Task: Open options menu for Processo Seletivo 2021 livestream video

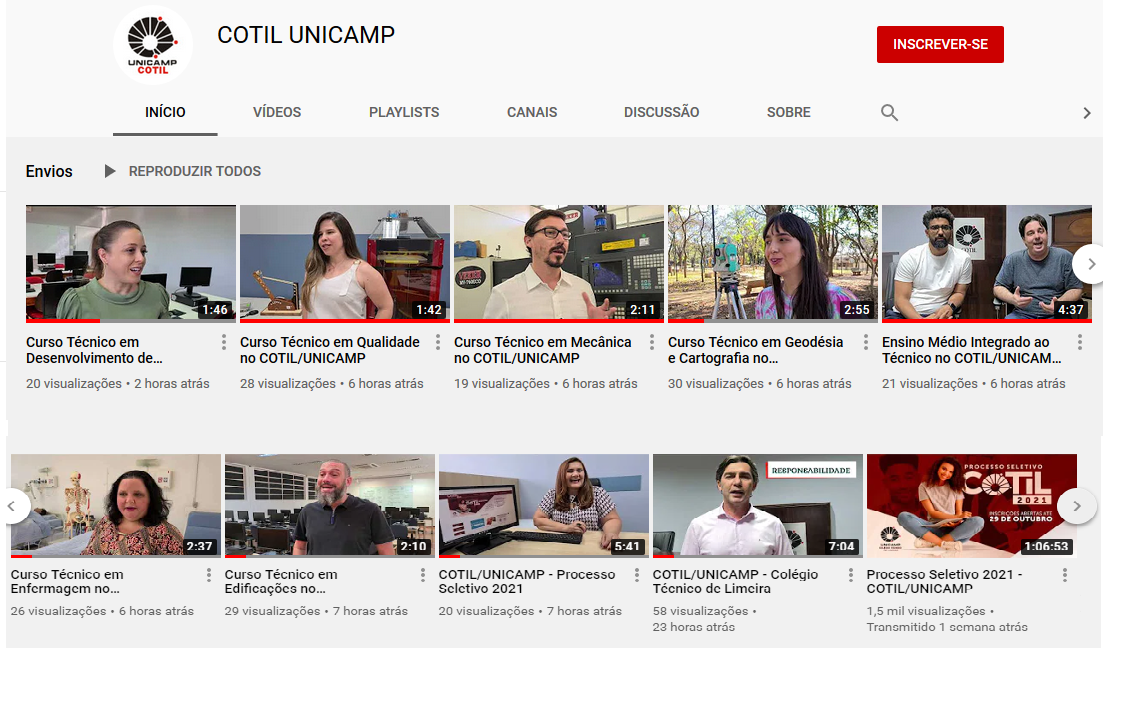Action: [x=1065, y=574]
